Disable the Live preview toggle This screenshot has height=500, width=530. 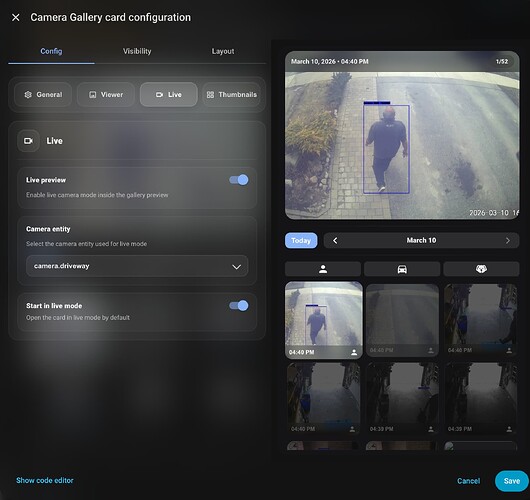click(x=239, y=180)
